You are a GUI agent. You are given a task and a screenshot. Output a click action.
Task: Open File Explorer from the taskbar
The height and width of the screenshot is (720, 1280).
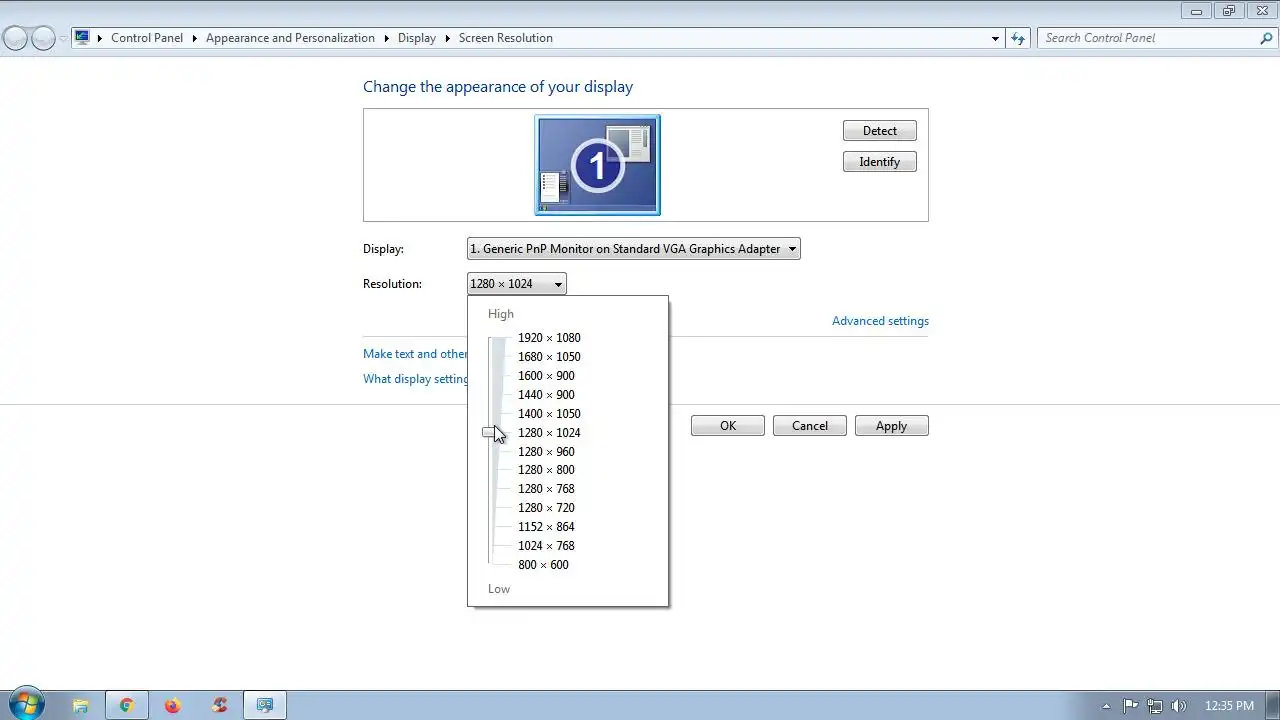[81, 705]
